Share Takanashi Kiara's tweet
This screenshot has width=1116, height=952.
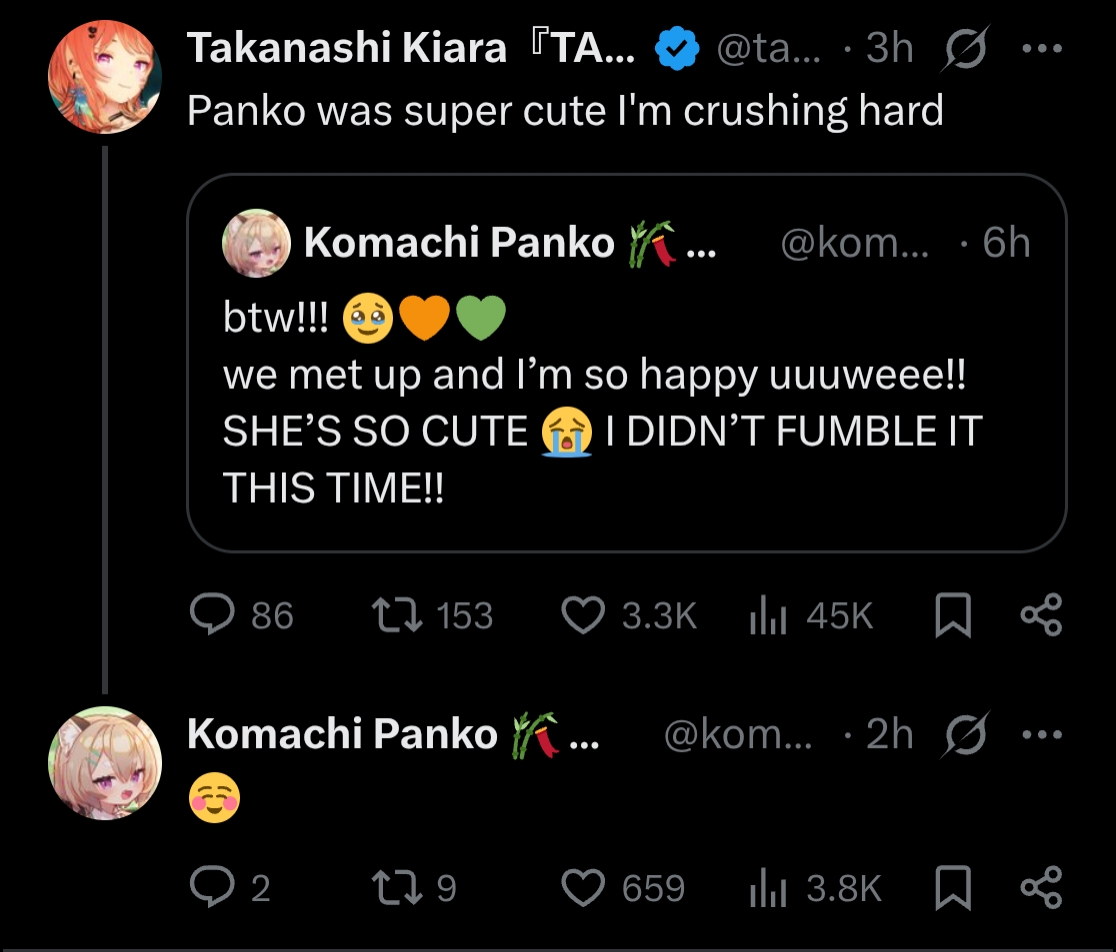[1041, 615]
